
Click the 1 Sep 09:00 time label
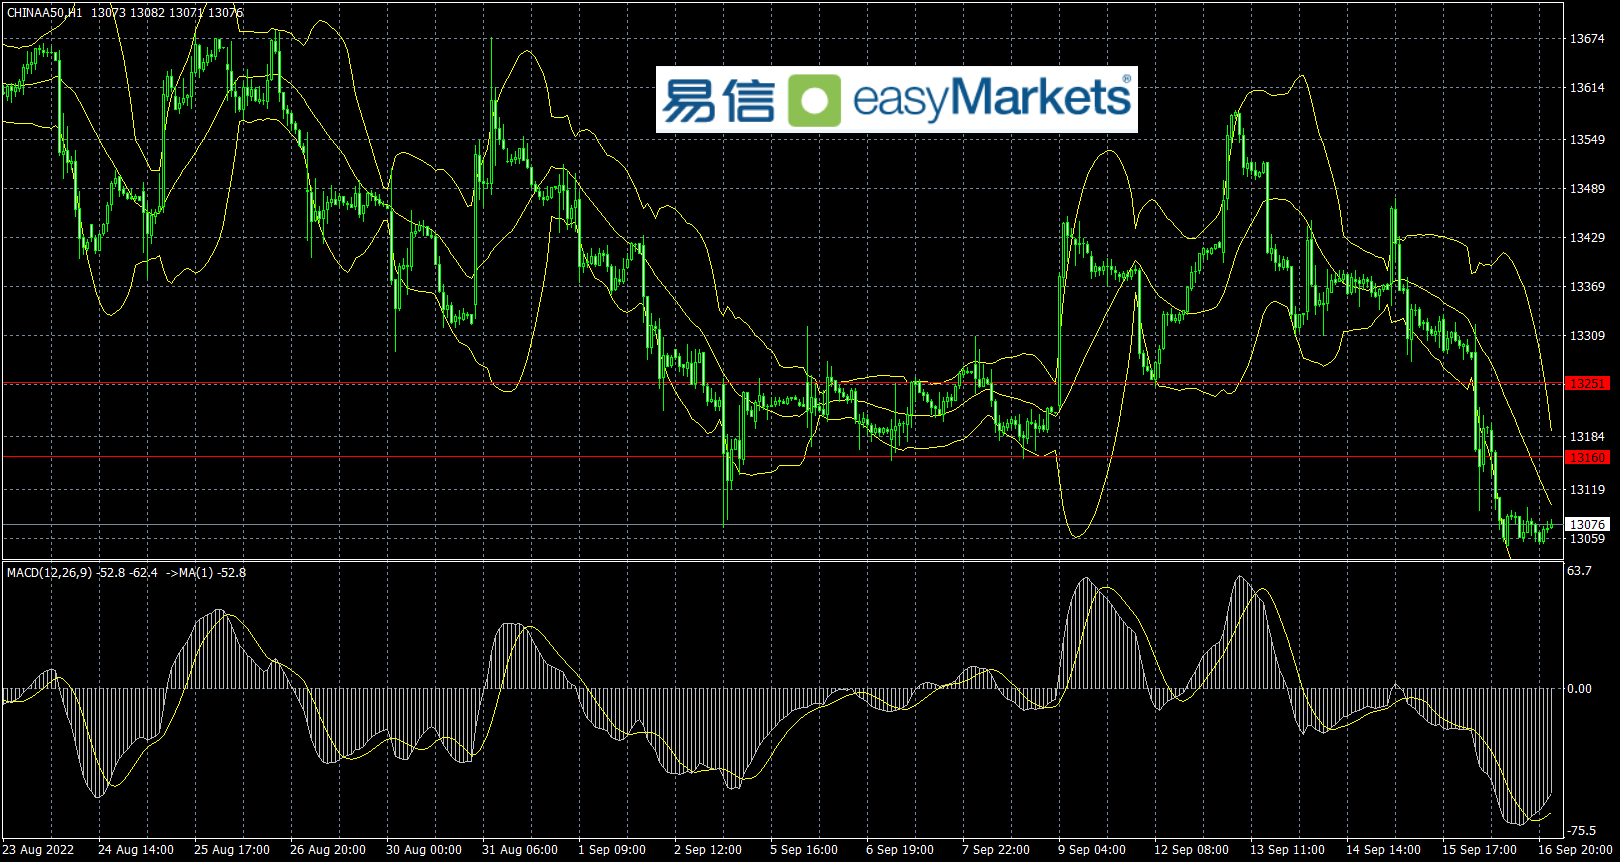click(x=612, y=850)
